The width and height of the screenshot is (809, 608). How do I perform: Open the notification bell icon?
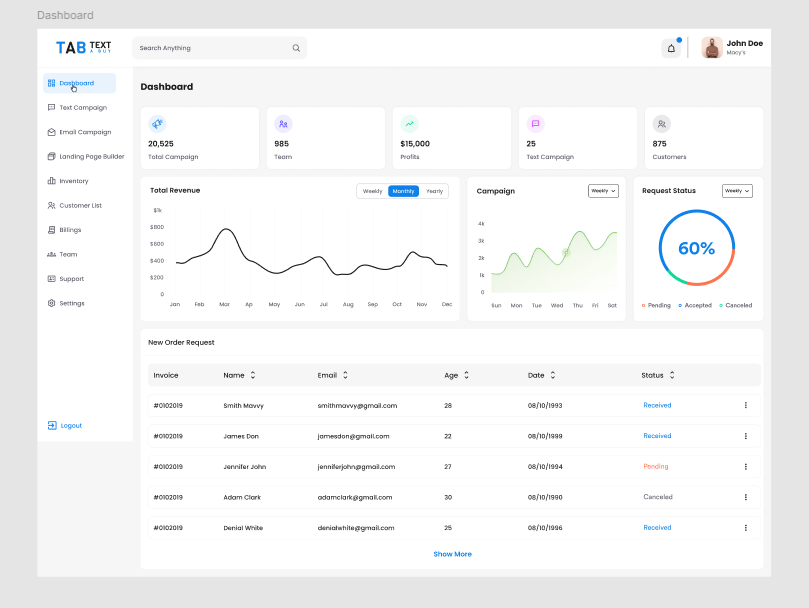tap(671, 48)
